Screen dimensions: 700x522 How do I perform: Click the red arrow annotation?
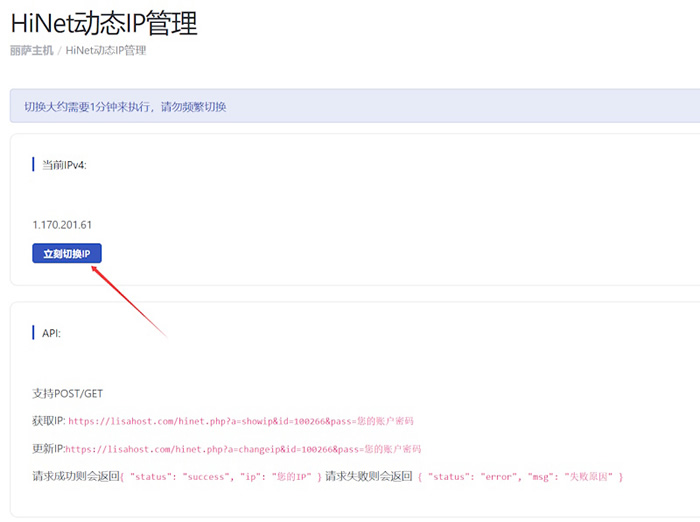click(128, 301)
